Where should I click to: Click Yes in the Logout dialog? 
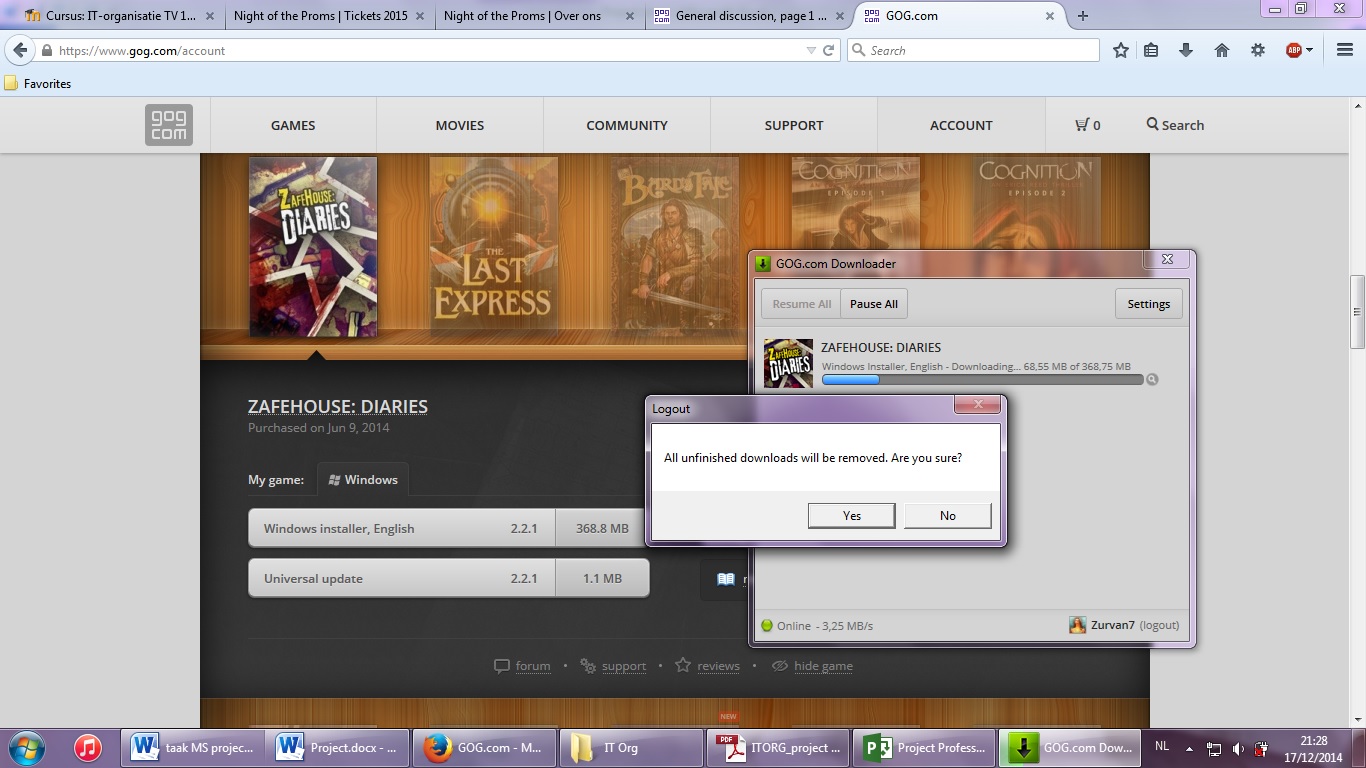pyautogui.click(x=851, y=515)
